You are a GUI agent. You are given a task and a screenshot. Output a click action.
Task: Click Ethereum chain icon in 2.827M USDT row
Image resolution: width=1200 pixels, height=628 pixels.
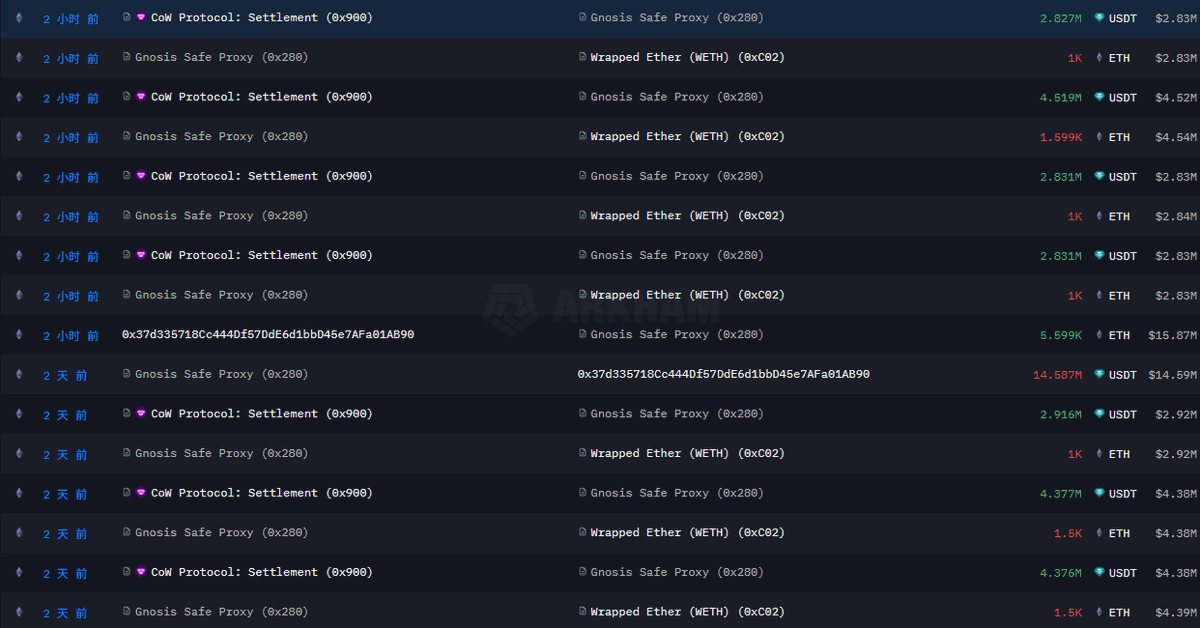tap(18, 18)
